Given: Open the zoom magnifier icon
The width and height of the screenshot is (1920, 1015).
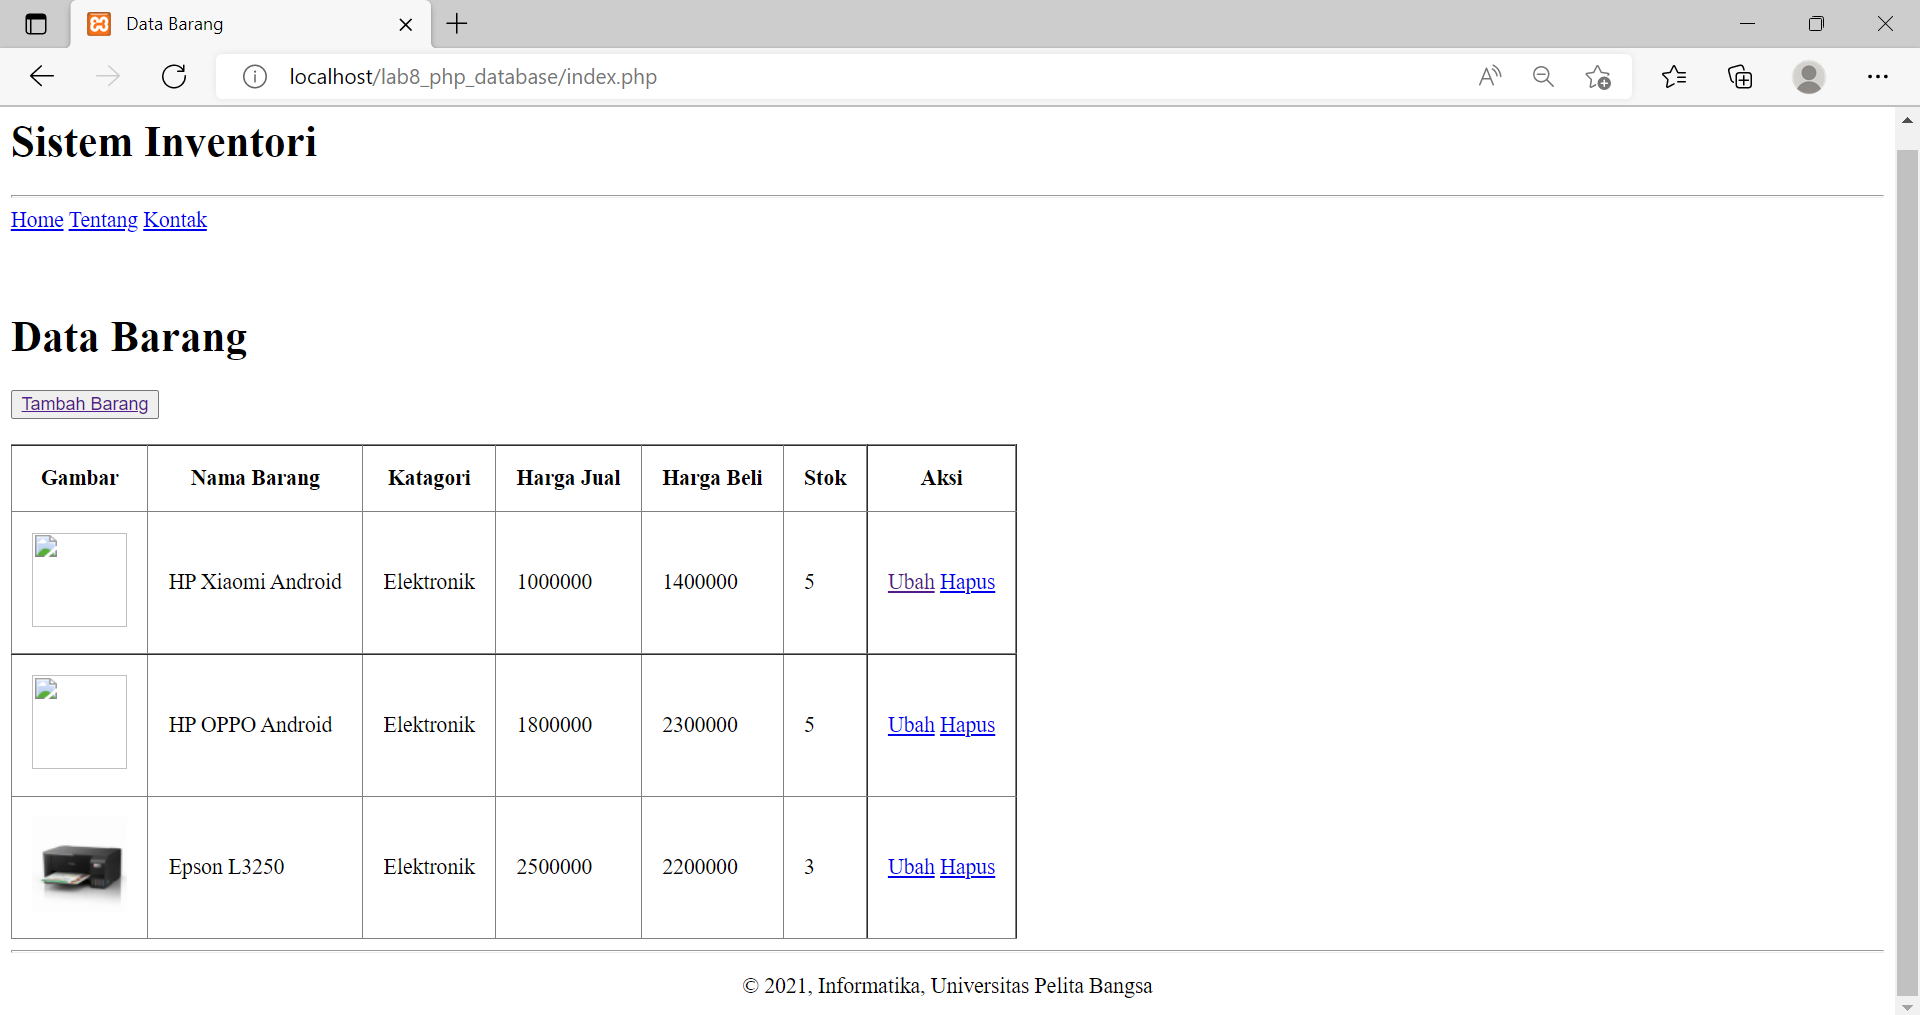Looking at the screenshot, I should pyautogui.click(x=1543, y=76).
